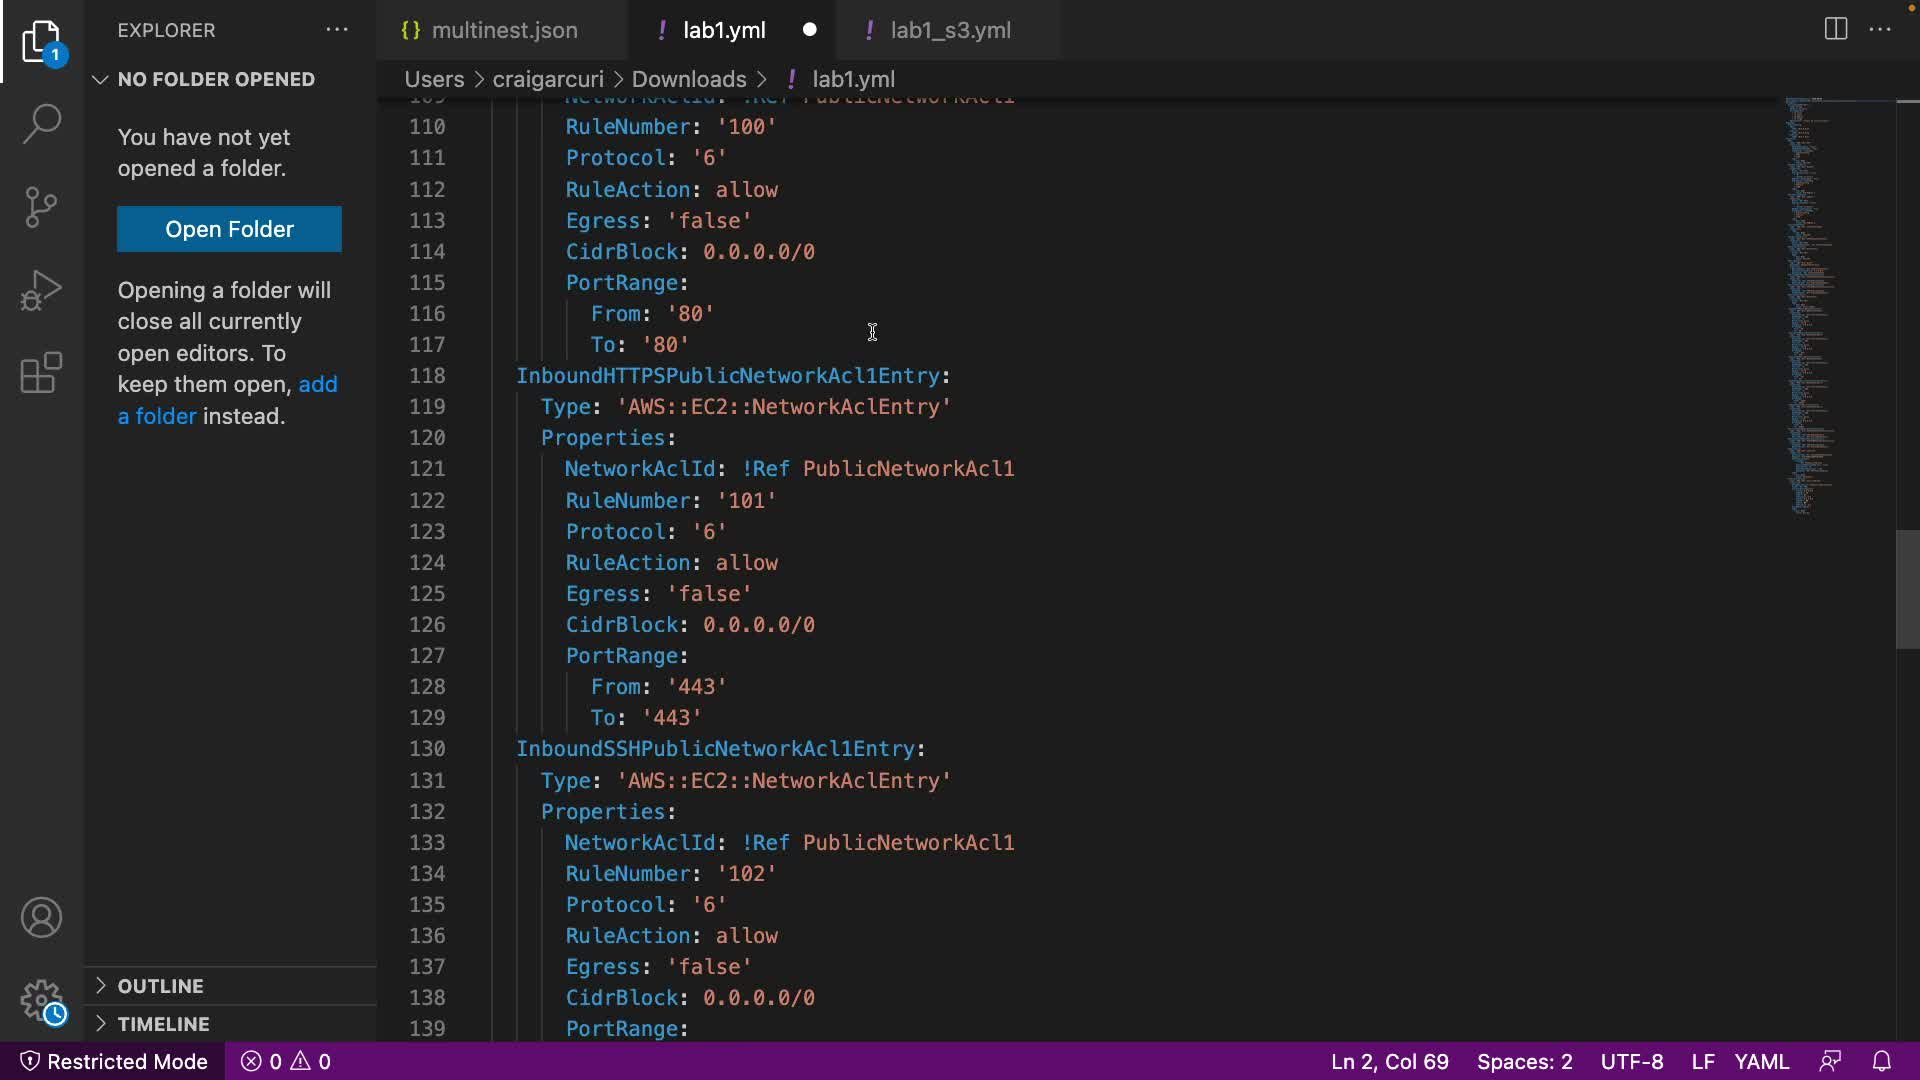Open the Extensions view
This screenshot has height=1080, width=1920.
pyautogui.click(x=41, y=373)
